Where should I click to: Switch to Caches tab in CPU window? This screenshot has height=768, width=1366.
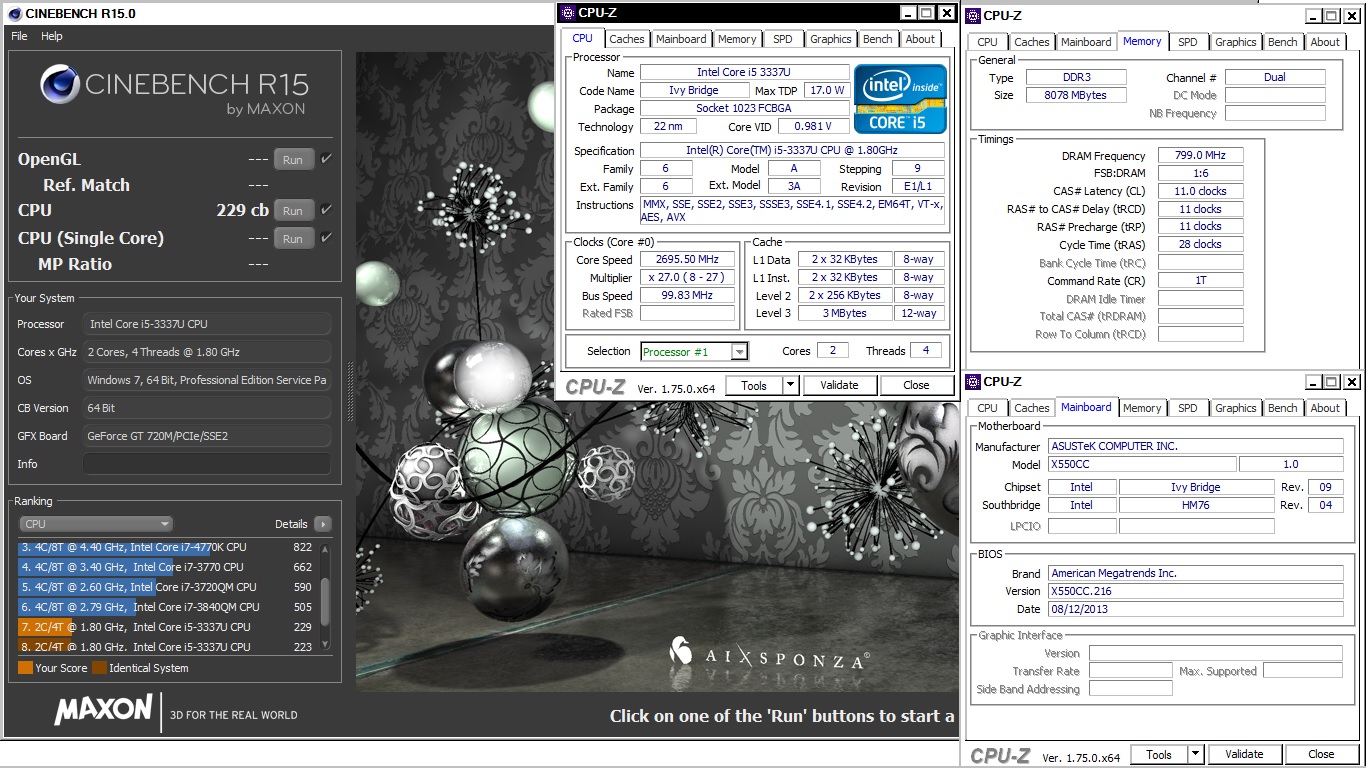click(627, 39)
